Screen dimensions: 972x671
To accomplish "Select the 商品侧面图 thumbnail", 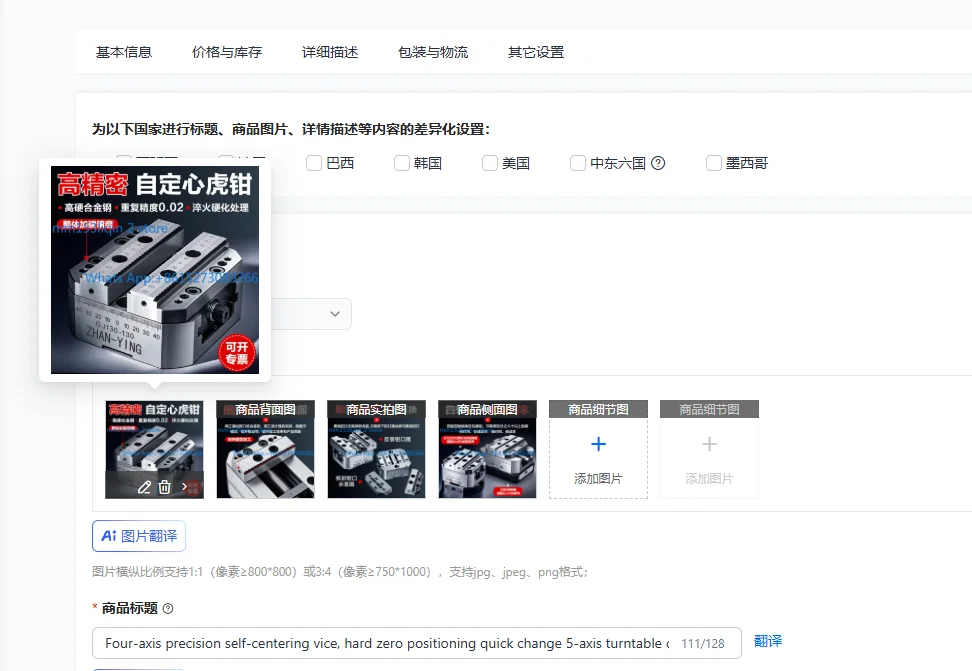I will [487, 450].
